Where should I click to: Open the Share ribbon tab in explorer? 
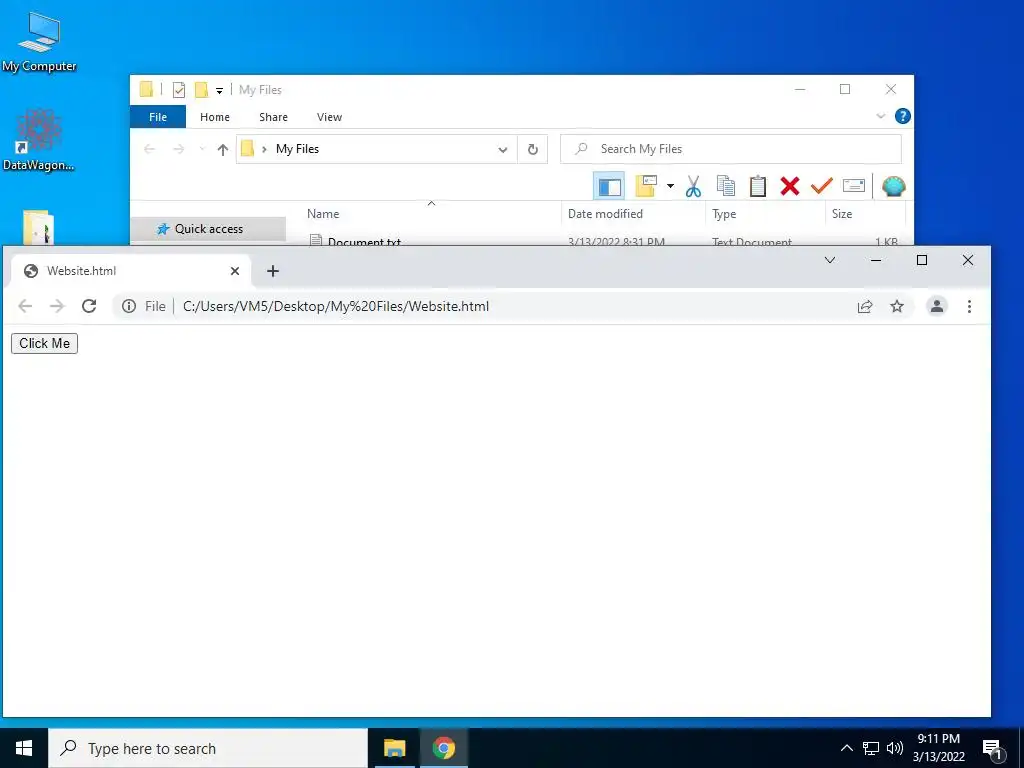[x=273, y=117]
